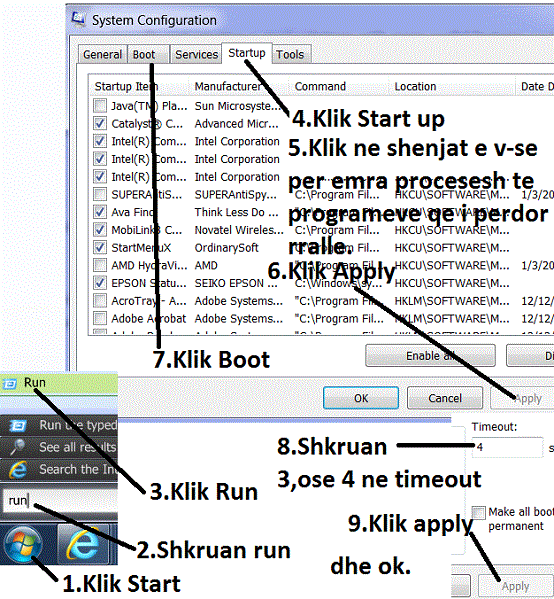Enable the Java(TM) Platform startup checkbox
Image resolution: width=554 pixels, height=599 pixels.
tap(100, 105)
